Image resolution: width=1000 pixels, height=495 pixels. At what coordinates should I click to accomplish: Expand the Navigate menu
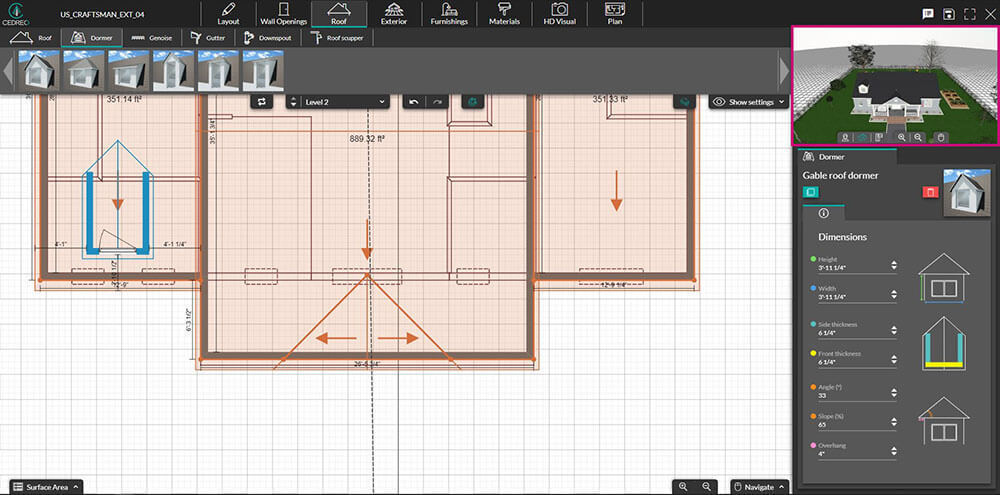point(759,487)
